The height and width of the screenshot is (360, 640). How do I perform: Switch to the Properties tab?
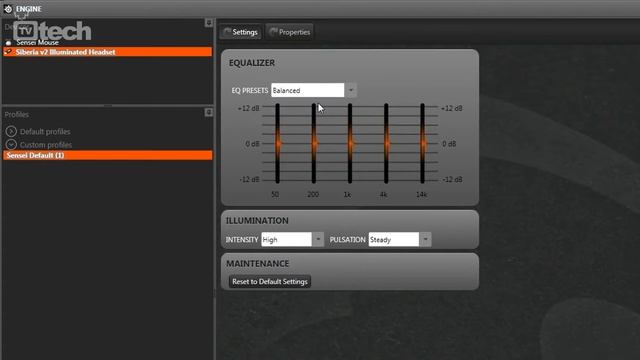[289, 32]
